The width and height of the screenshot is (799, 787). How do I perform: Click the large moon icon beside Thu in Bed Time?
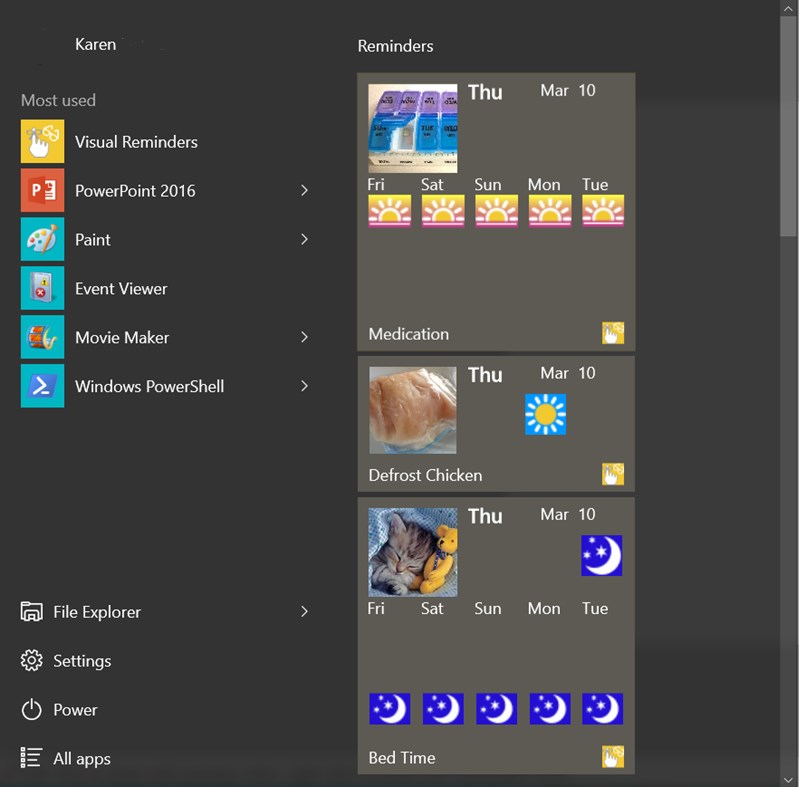602,556
